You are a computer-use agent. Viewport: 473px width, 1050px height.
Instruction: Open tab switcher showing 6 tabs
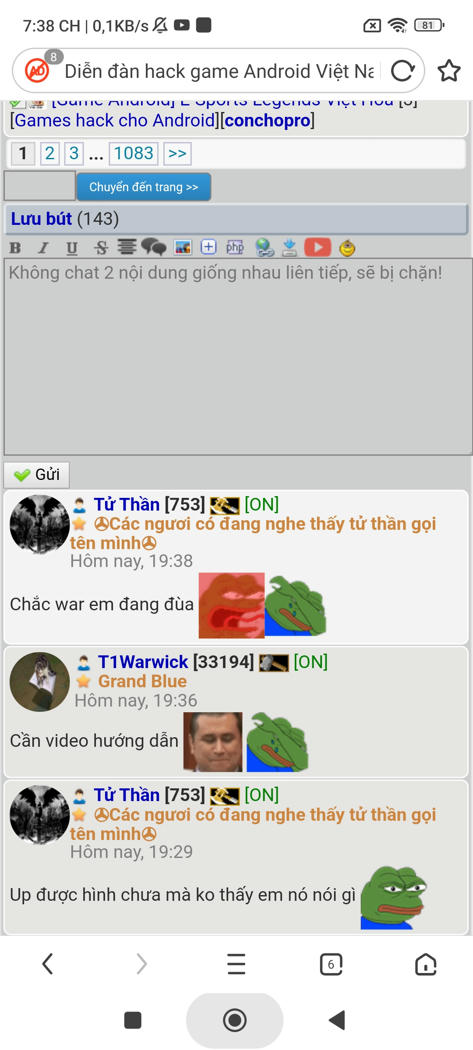(x=331, y=964)
